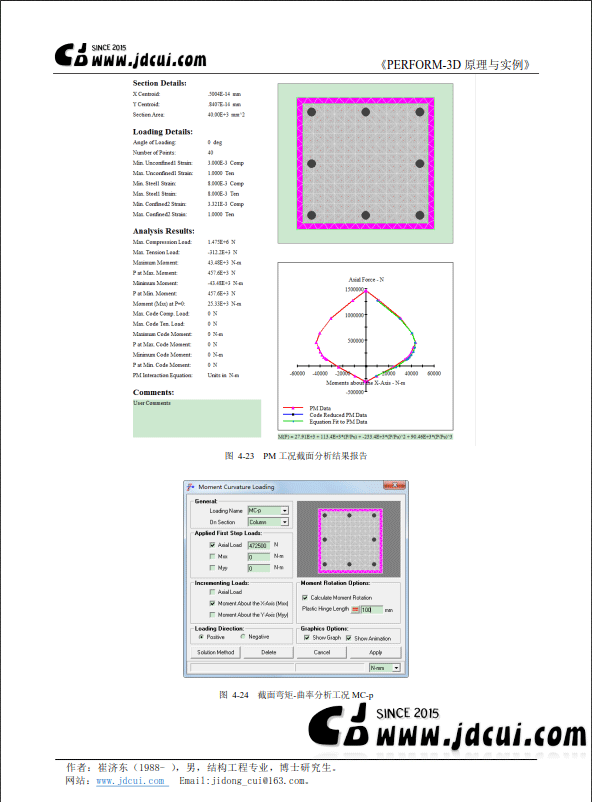Click the PM interaction curve graph
This screenshot has width=592, height=802.
pyautogui.click(x=365, y=346)
